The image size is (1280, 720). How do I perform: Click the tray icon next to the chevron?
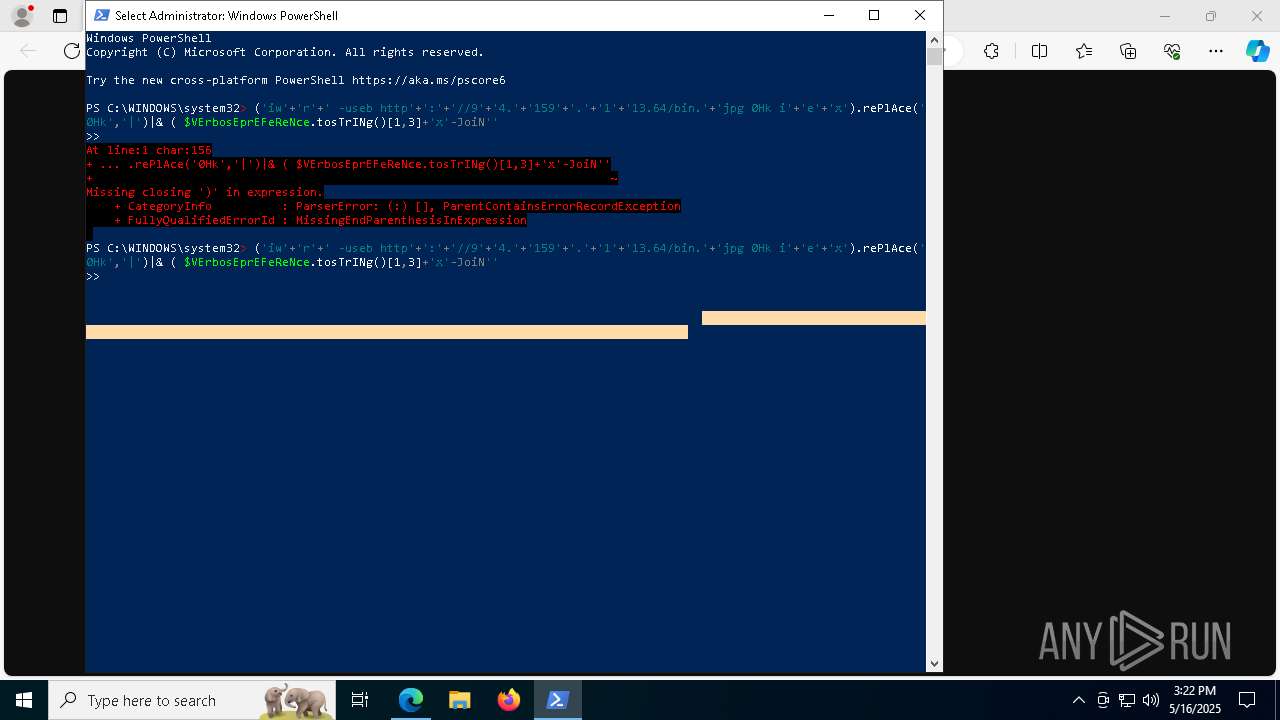click(x=1103, y=700)
